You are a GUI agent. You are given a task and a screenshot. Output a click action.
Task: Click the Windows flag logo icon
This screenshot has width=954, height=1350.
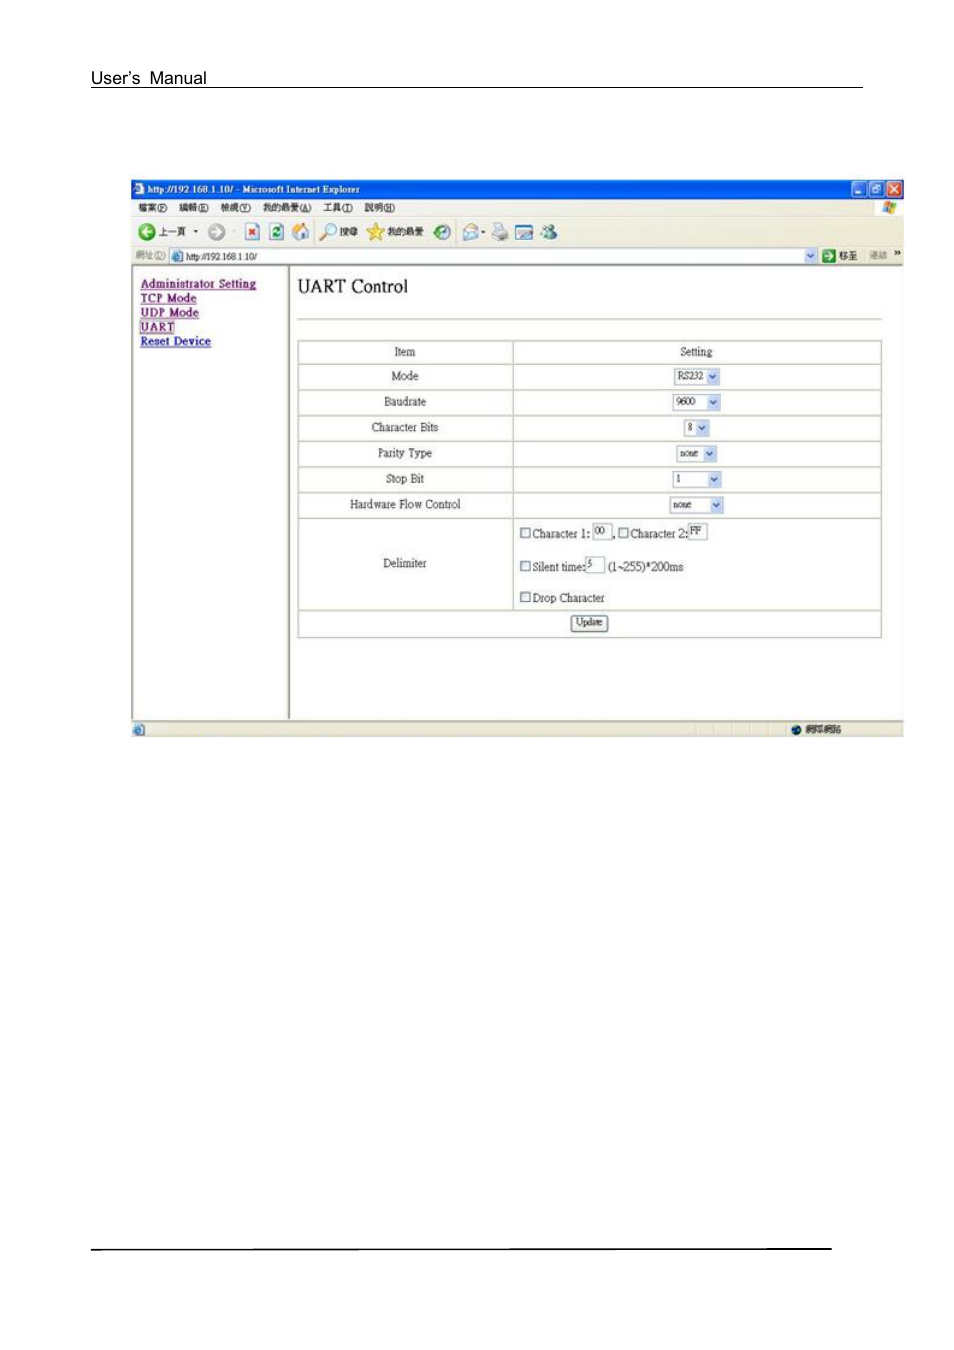tap(889, 208)
